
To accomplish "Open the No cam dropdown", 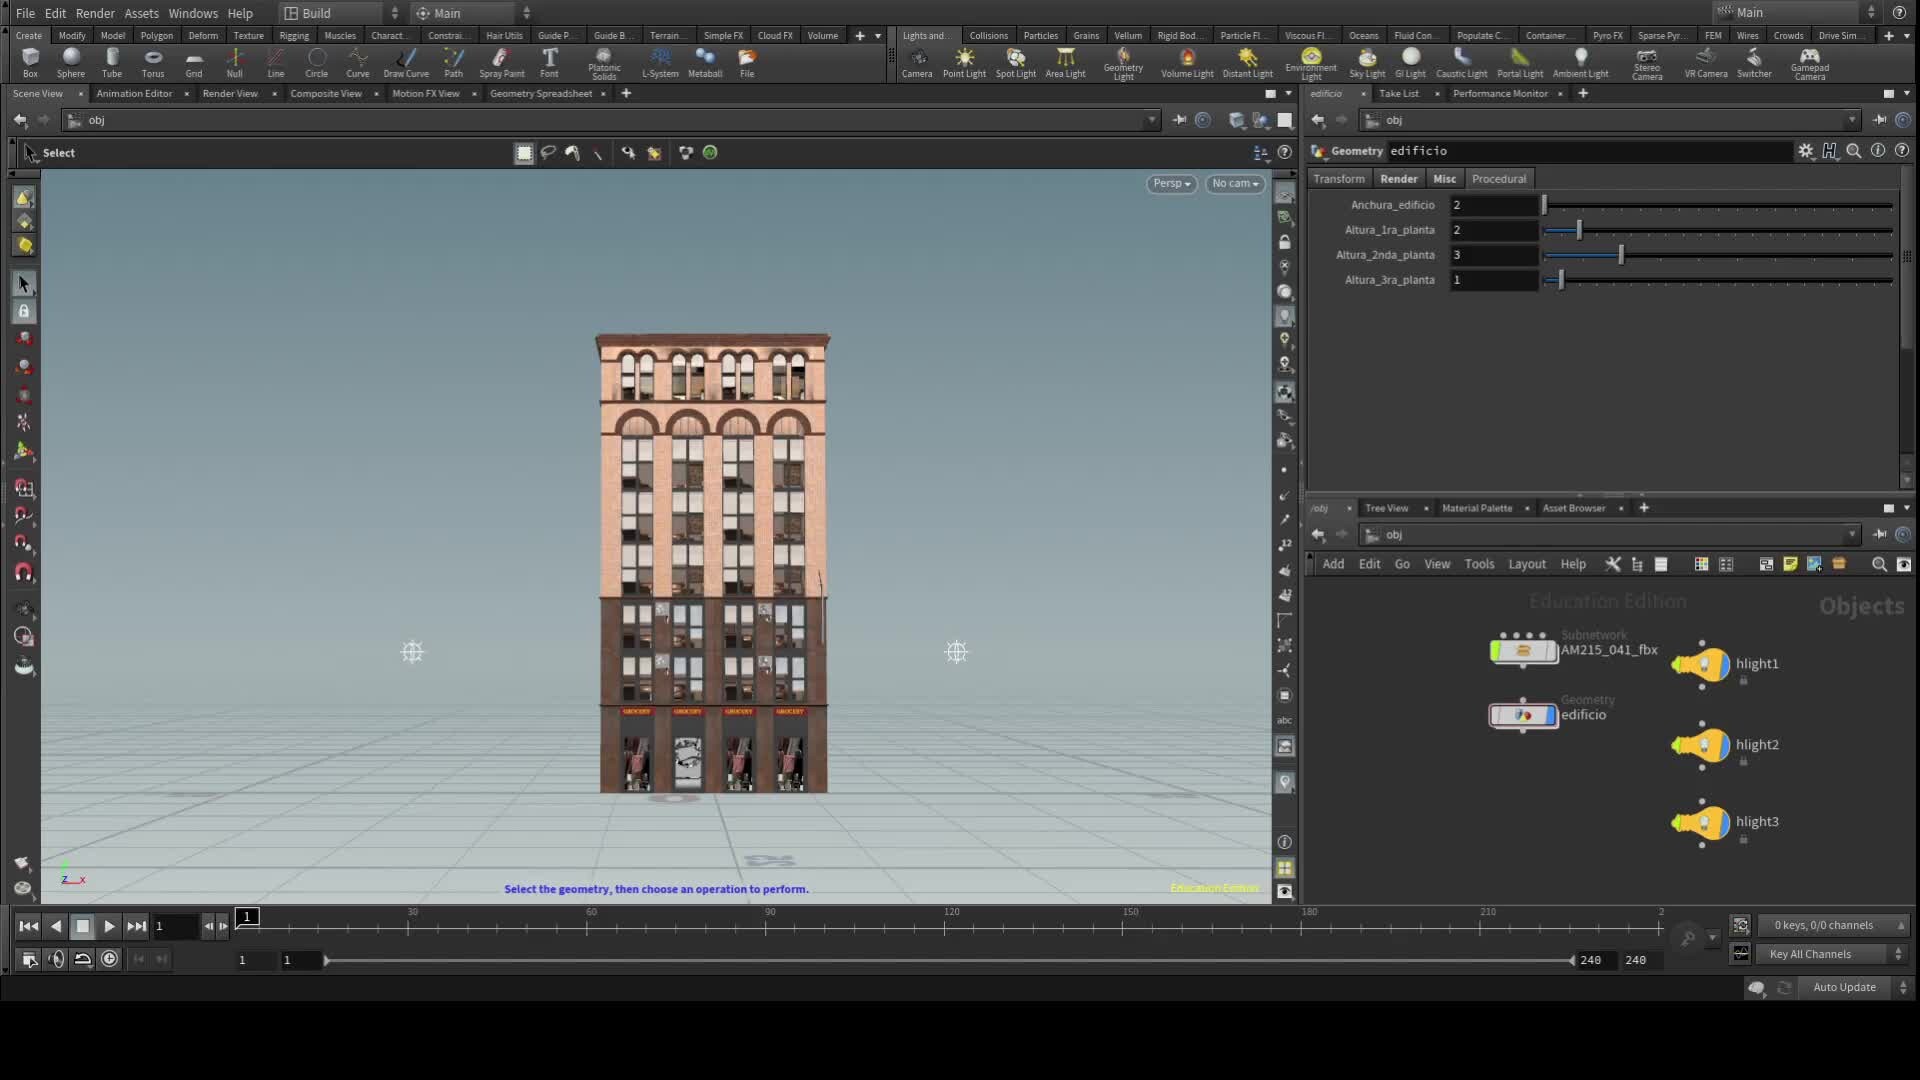I will pos(1235,183).
